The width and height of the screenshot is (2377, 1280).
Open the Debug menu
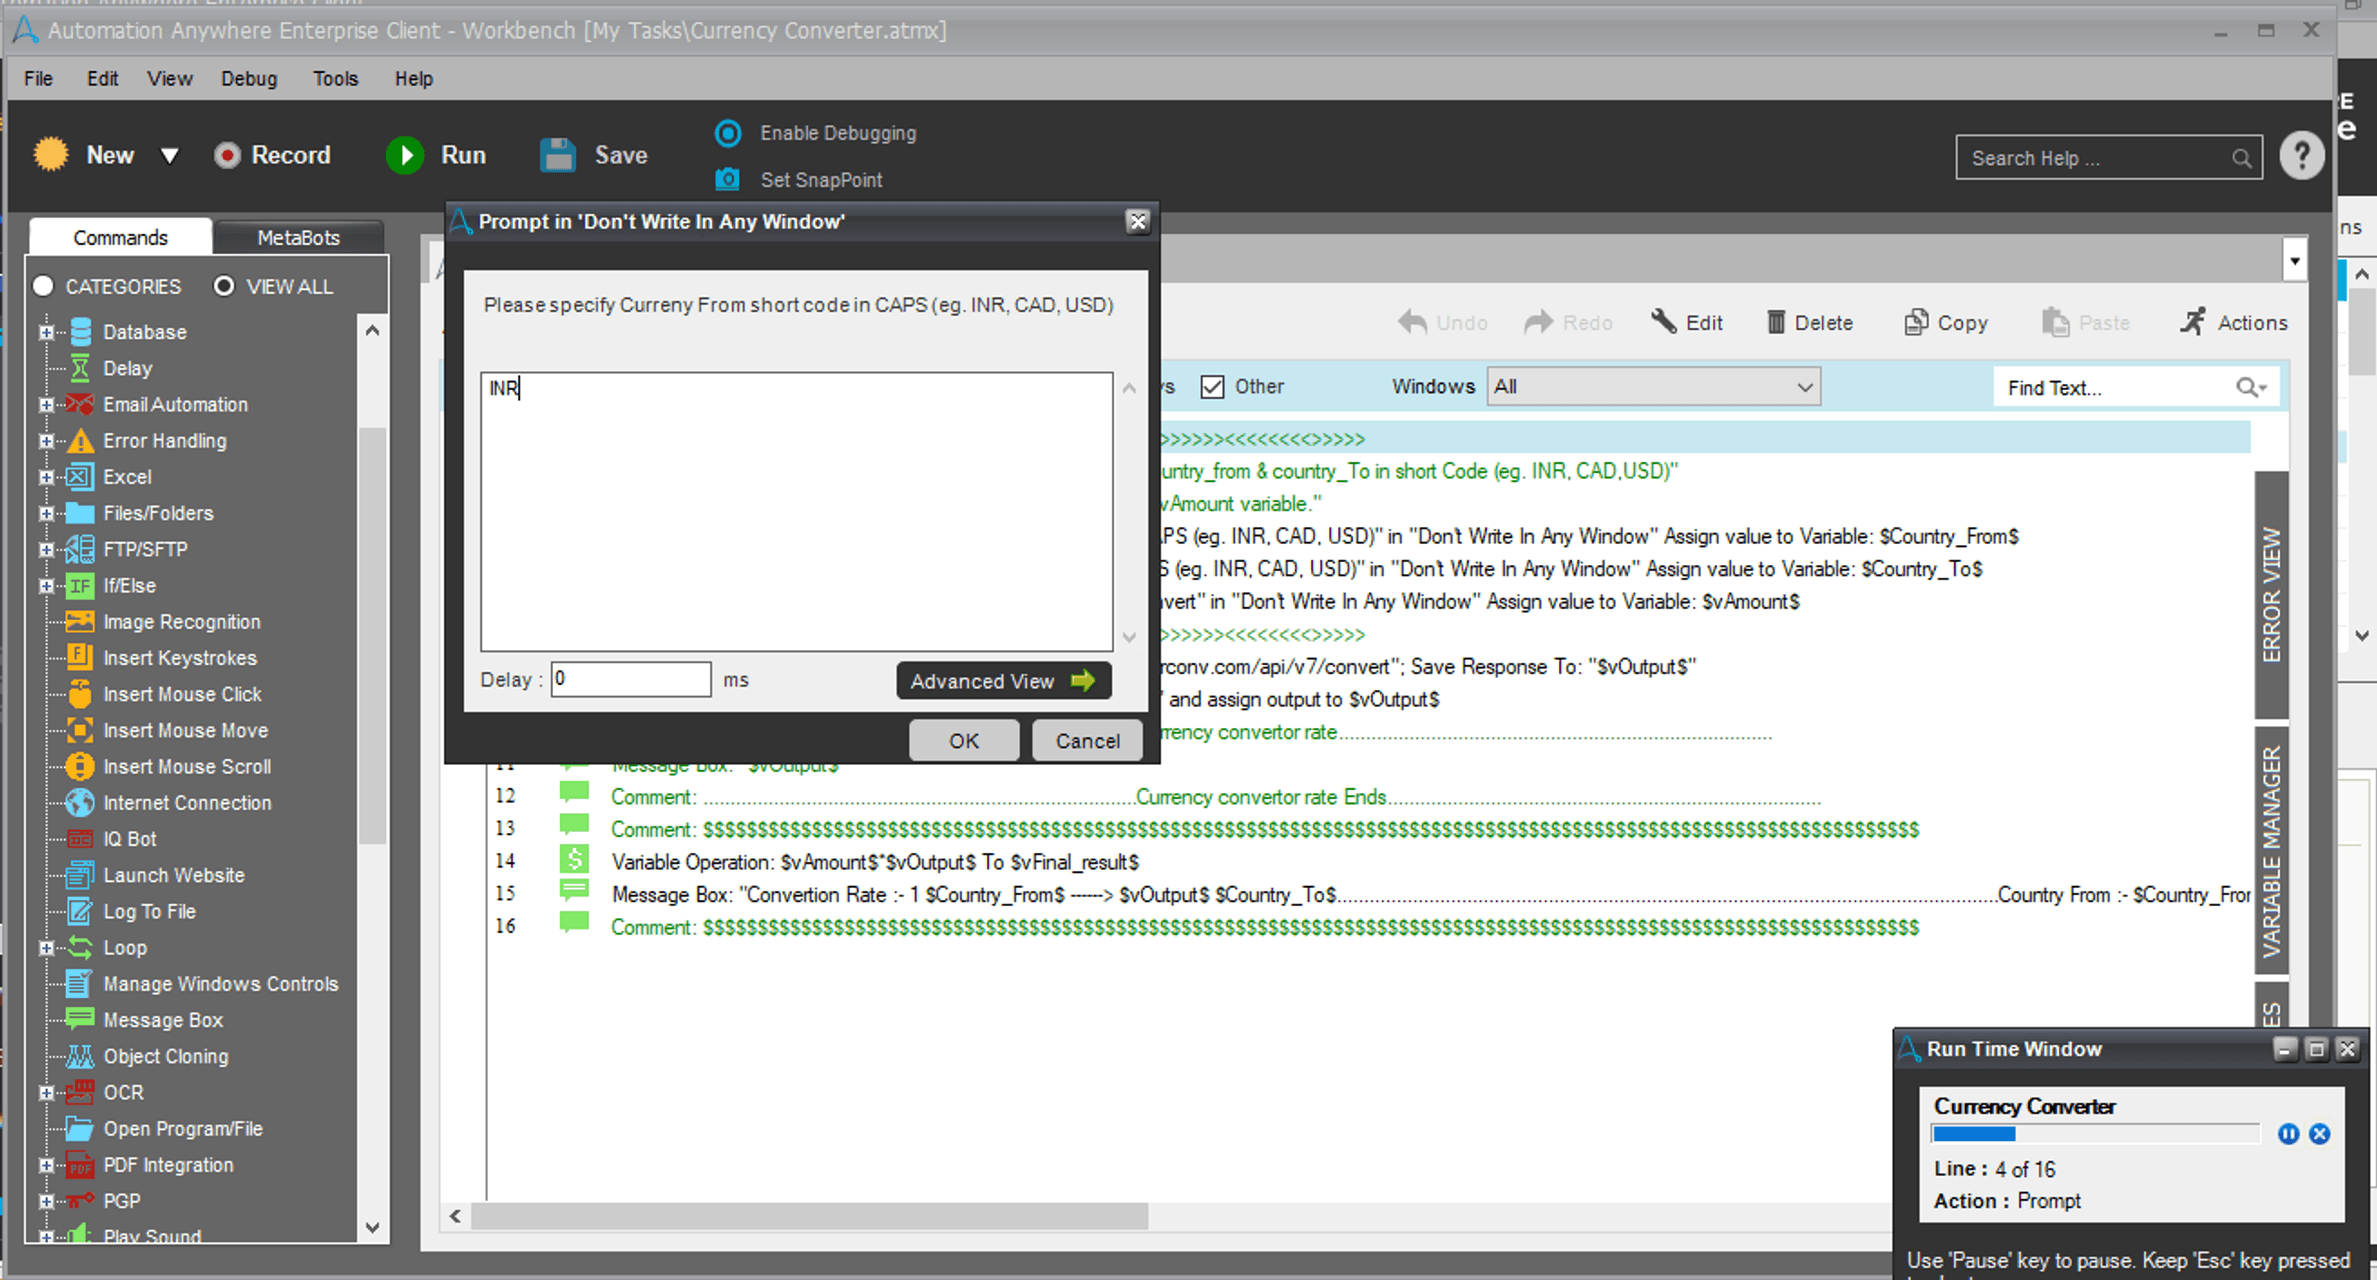click(249, 78)
